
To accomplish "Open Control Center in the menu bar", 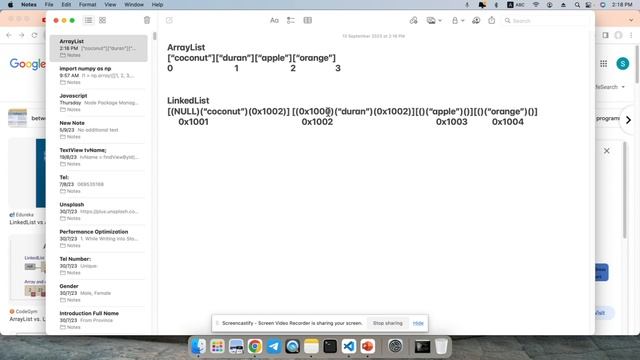I will pyautogui.click(x=588, y=4).
